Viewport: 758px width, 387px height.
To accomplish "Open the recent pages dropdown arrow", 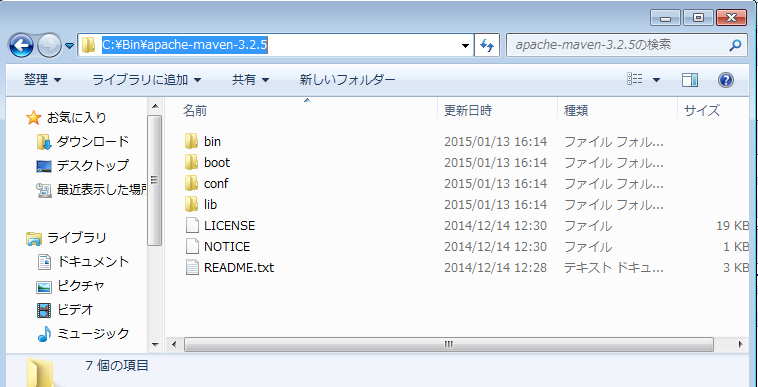I will click(x=69, y=46).
